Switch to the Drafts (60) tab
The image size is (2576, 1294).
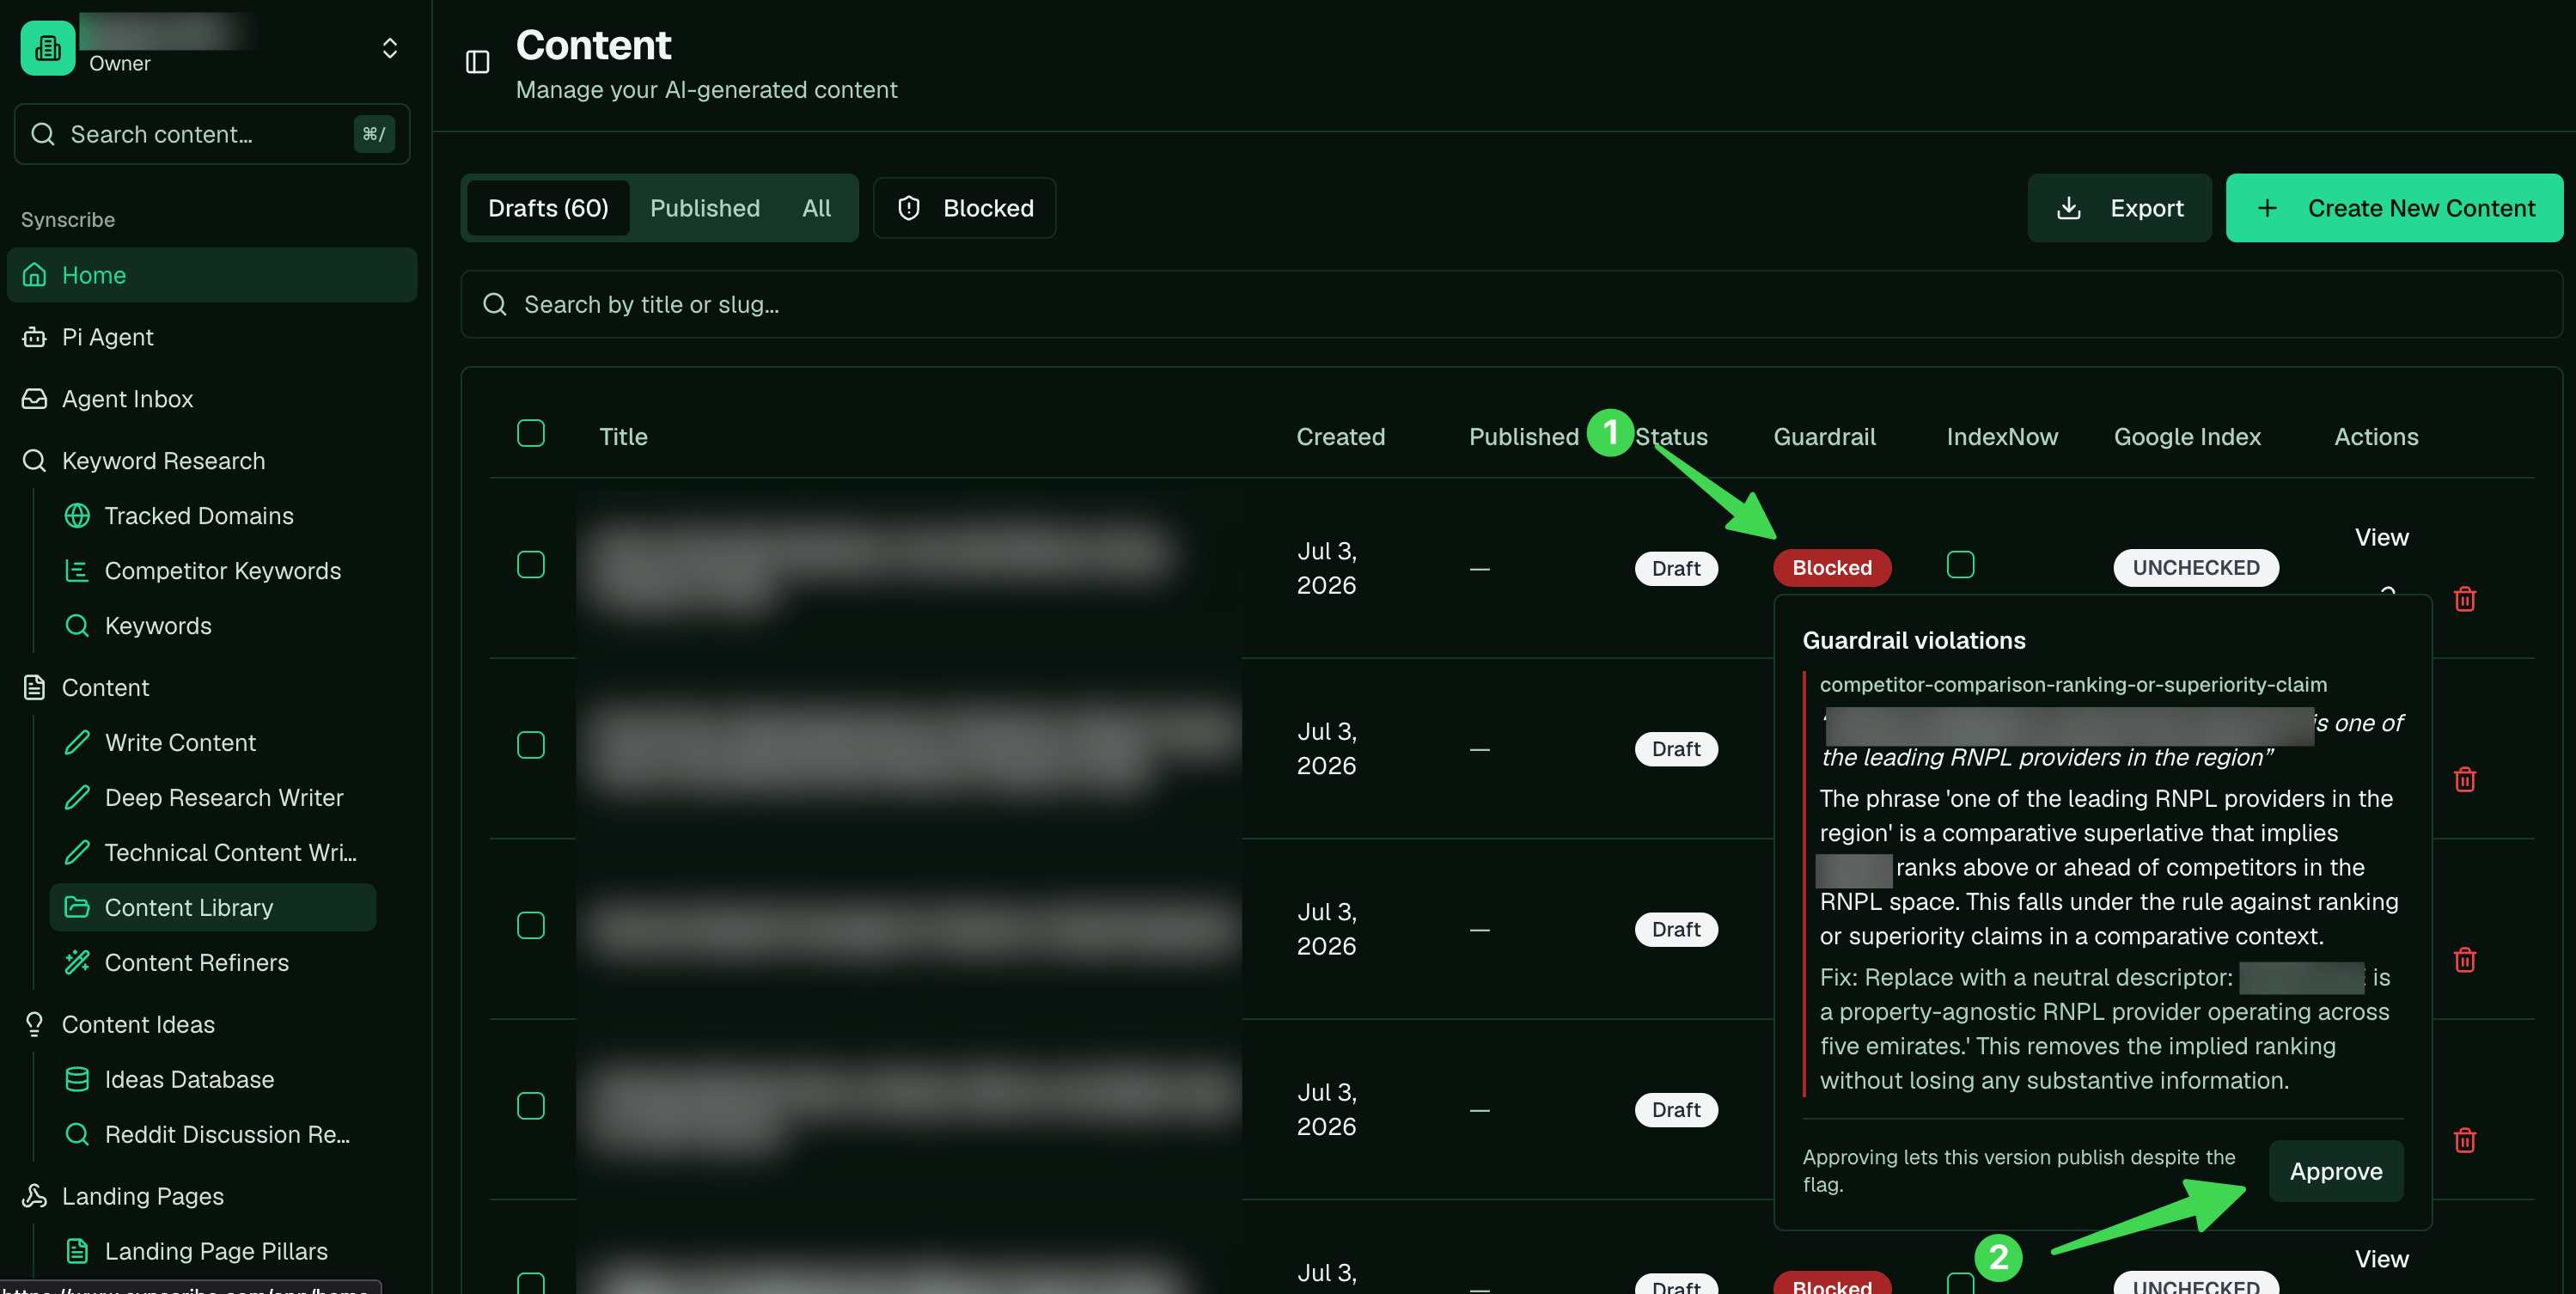[548, 208]
